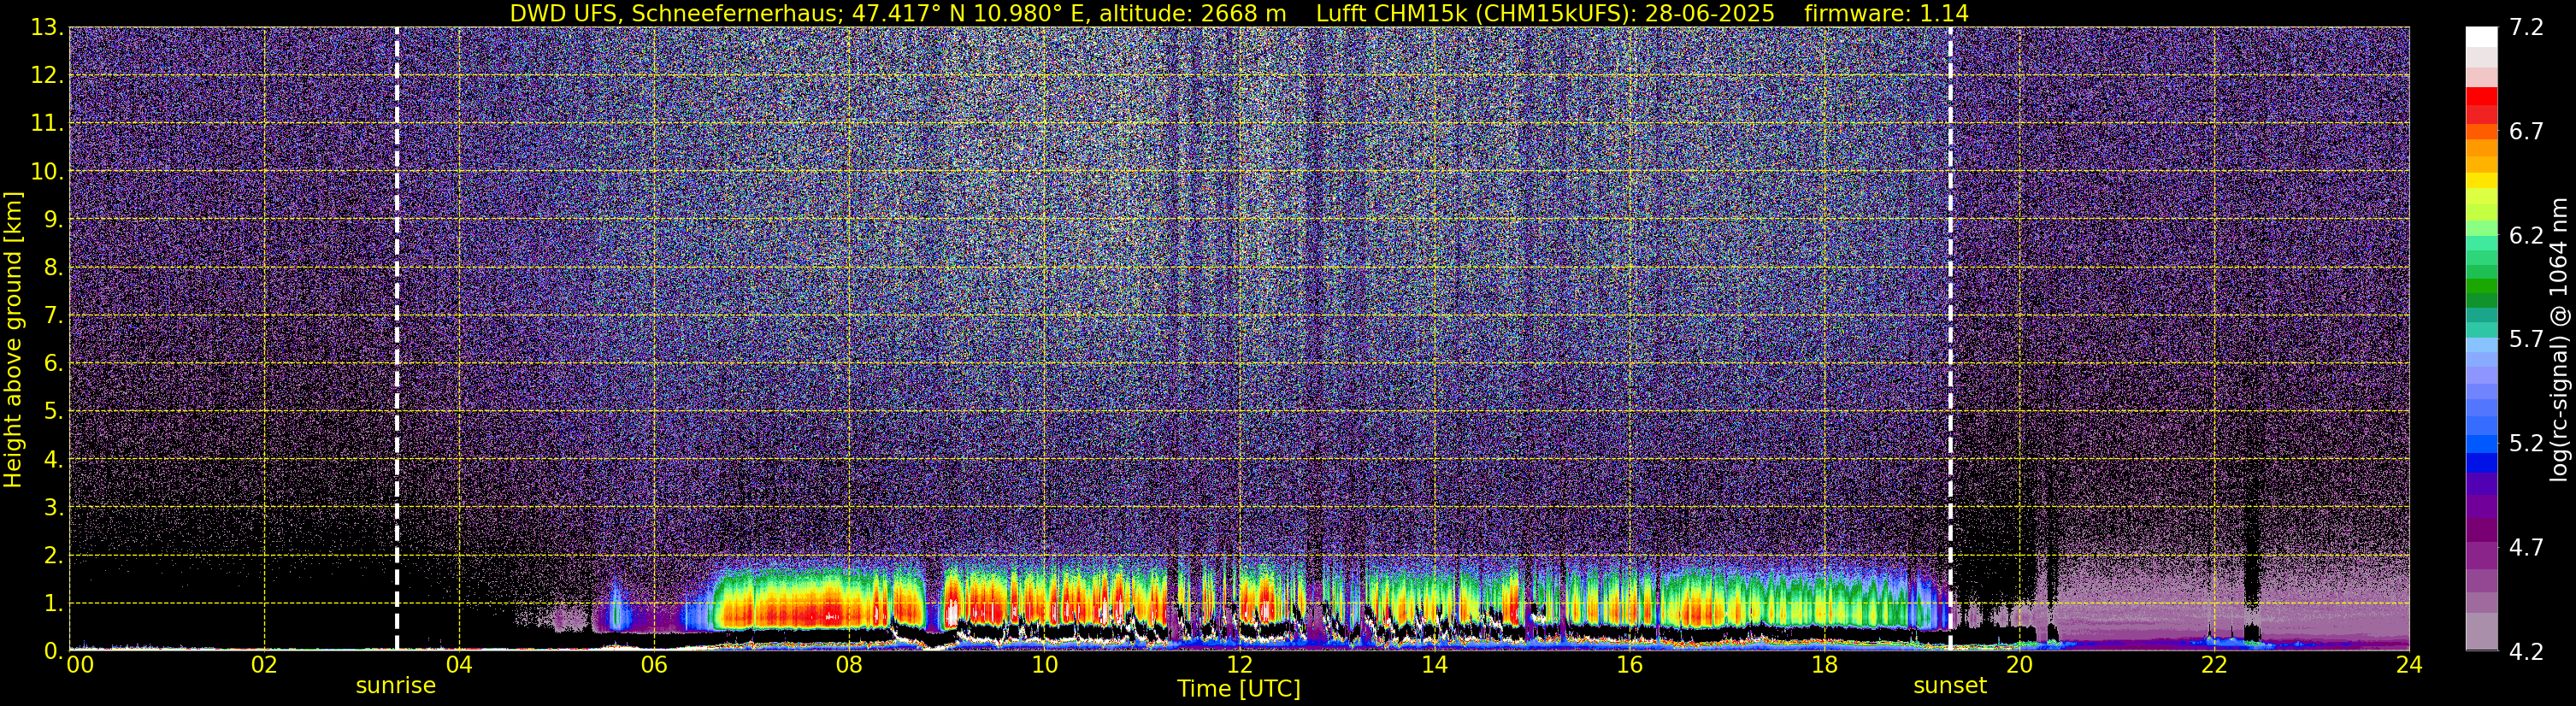
Task: Click the colorbar tick label 6.2
Action: pos(2526,236)
